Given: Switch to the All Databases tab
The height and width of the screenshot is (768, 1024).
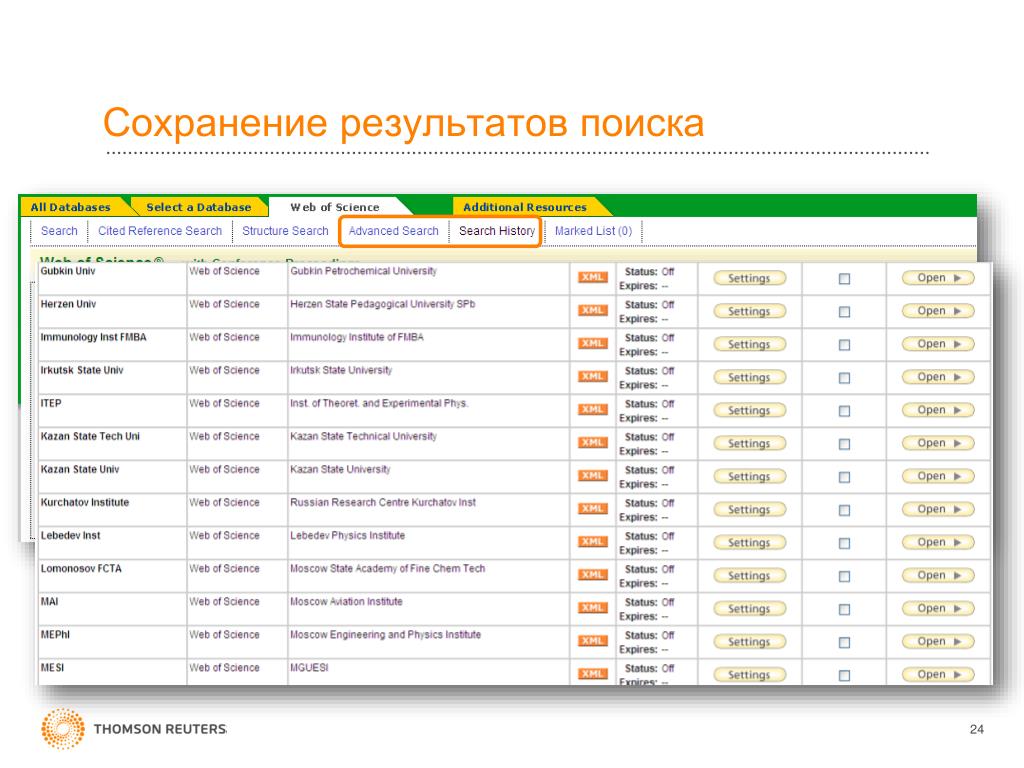Looking at the screenshot, I should point(71,207).
